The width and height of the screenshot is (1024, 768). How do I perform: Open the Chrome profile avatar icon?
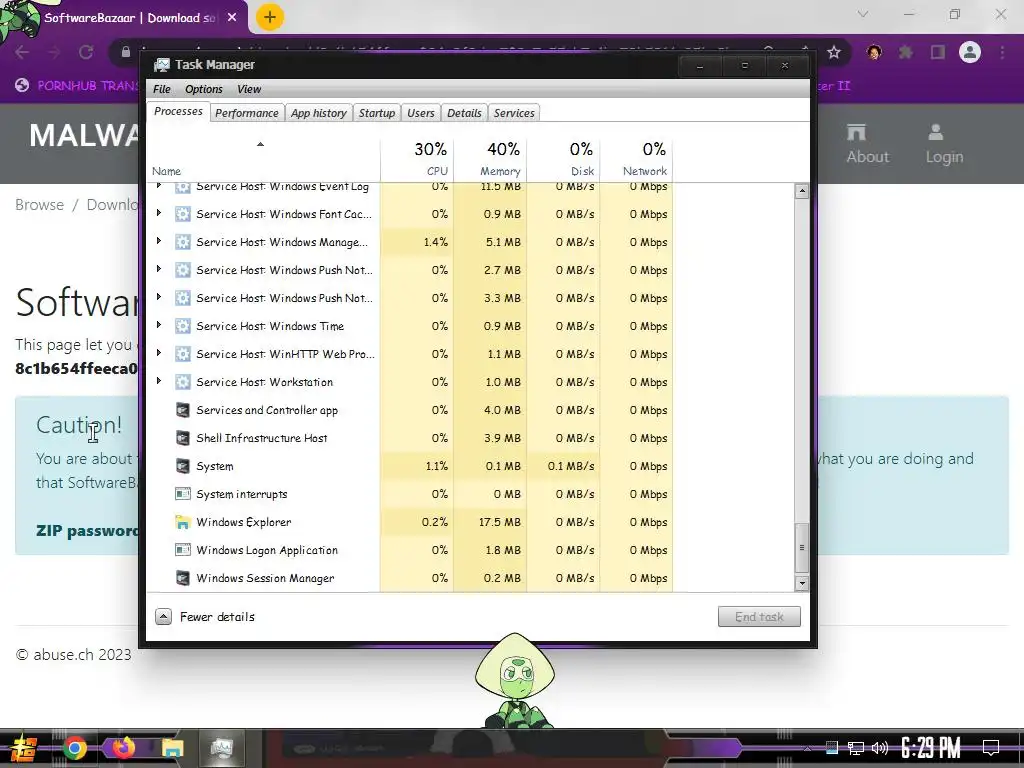coord(970,52)
